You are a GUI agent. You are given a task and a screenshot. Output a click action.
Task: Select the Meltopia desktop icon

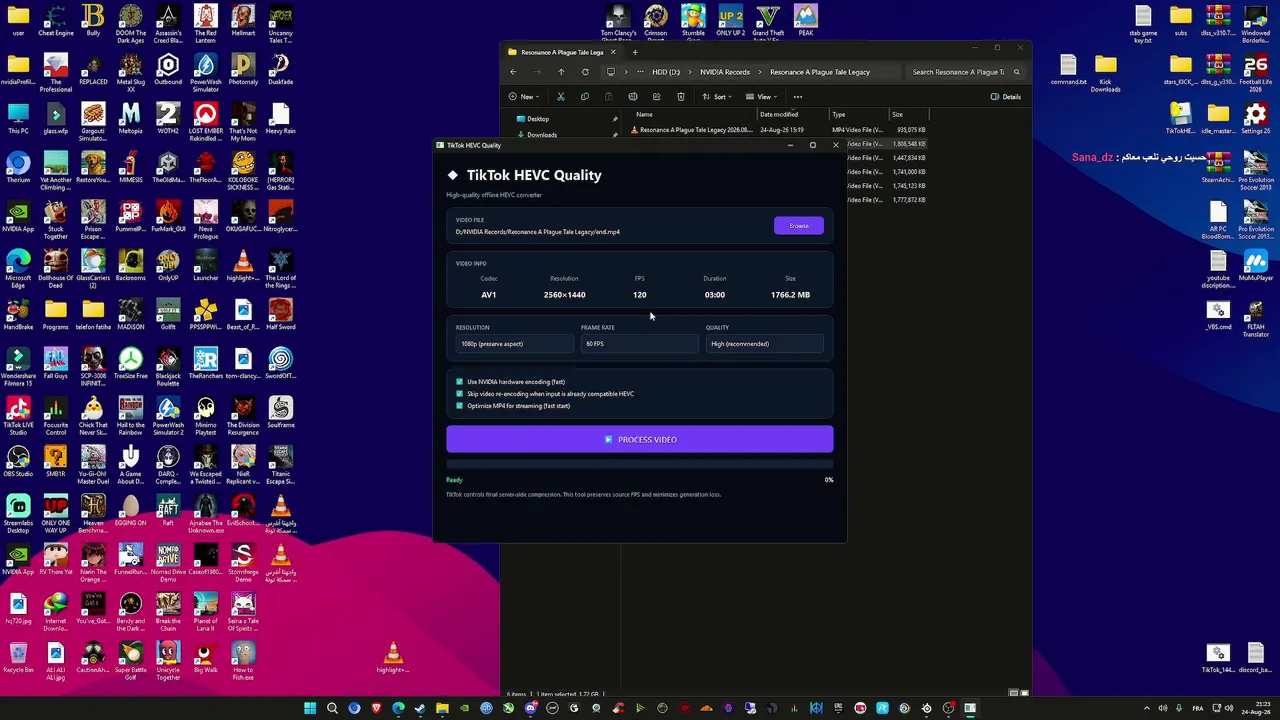[x=131, y=119]
